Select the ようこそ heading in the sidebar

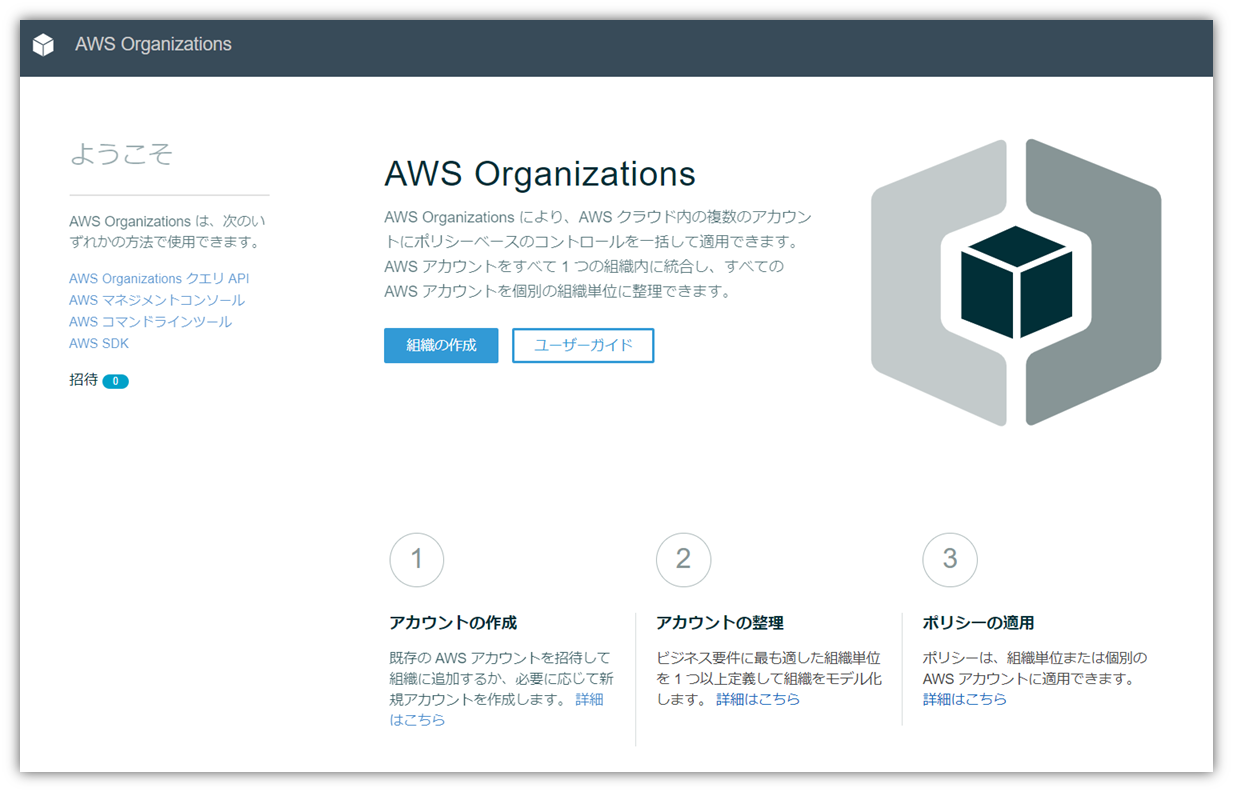point(120,154)
